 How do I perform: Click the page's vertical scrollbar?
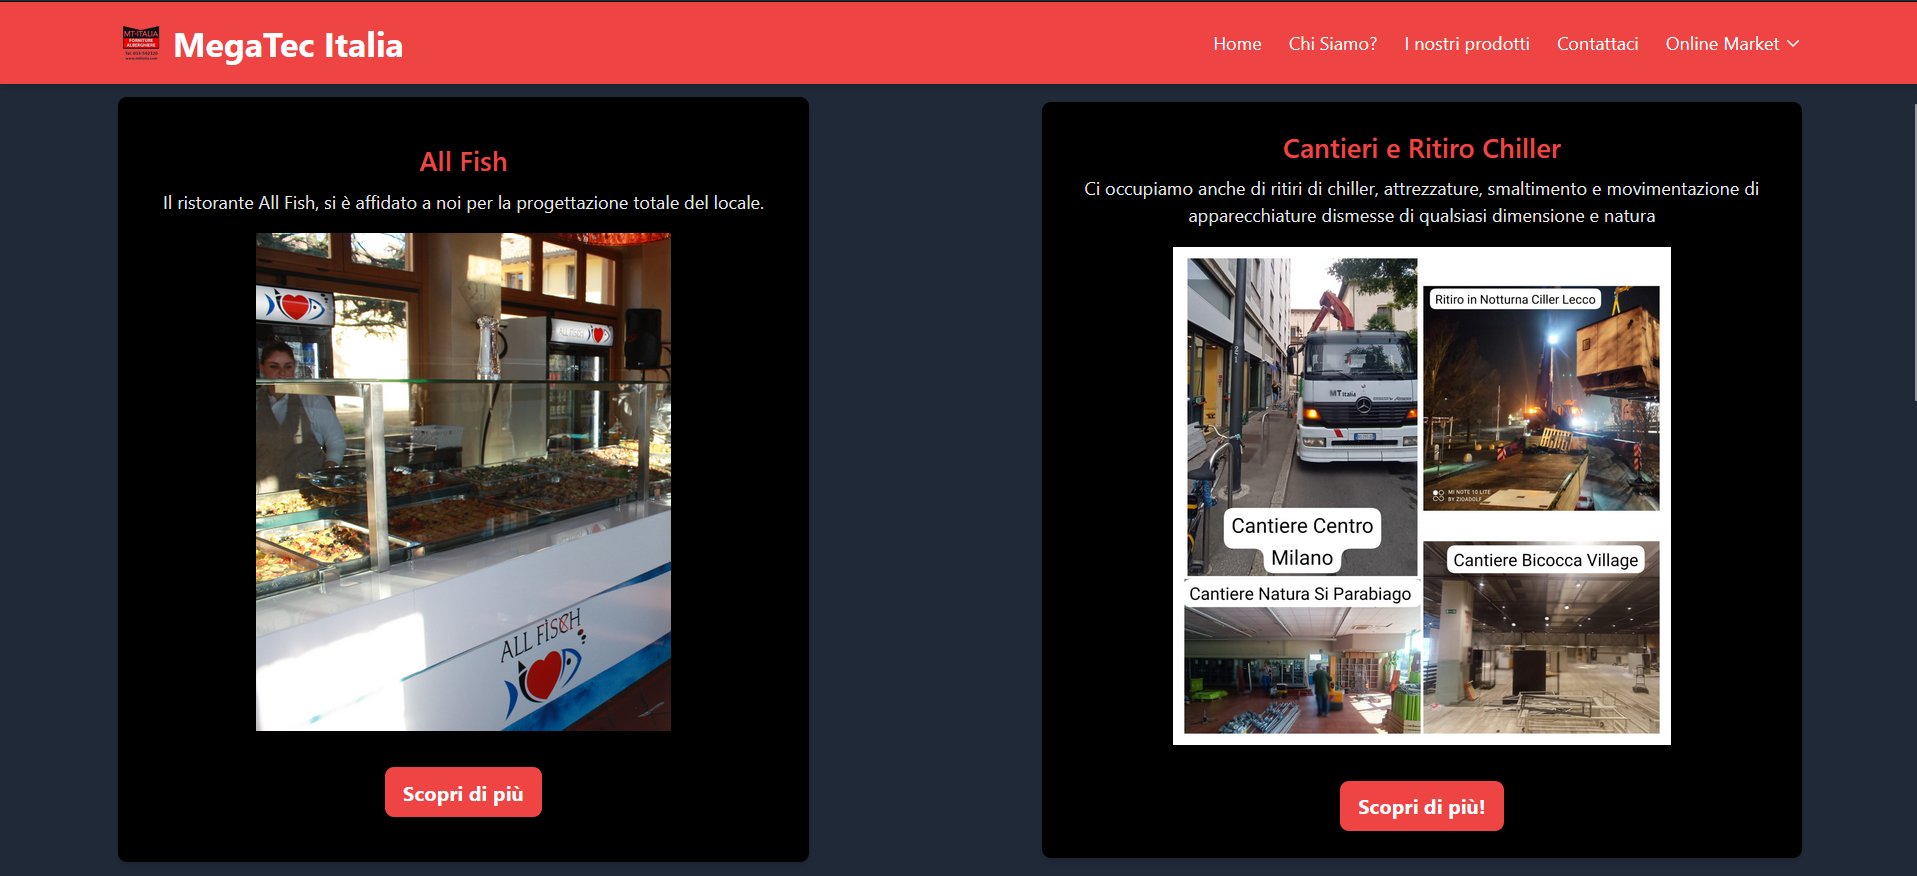click(x=1913, y=250)
